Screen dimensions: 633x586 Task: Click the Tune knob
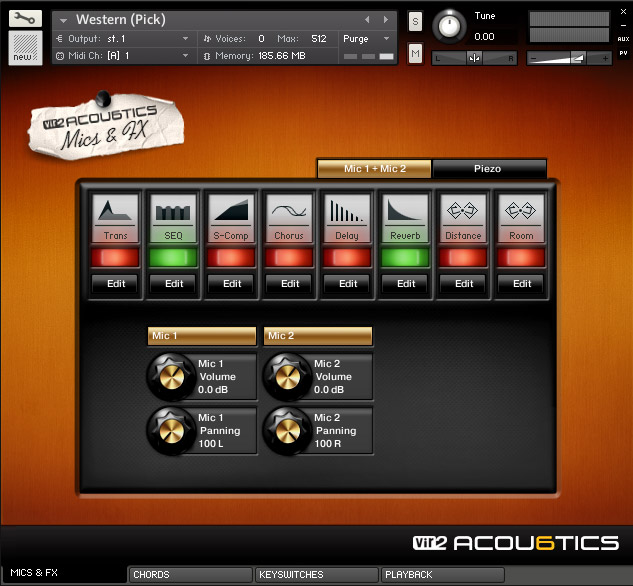click(452, 25)
